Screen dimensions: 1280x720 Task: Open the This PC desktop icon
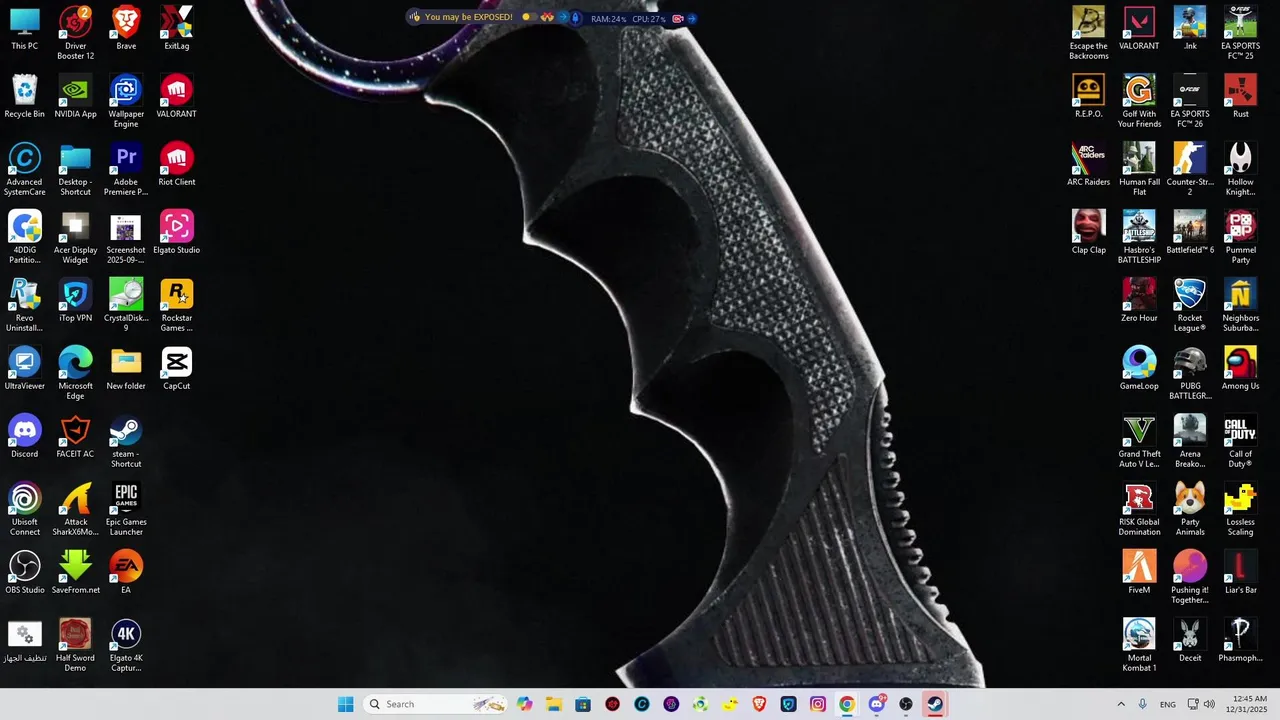click(x=25, y=29)
